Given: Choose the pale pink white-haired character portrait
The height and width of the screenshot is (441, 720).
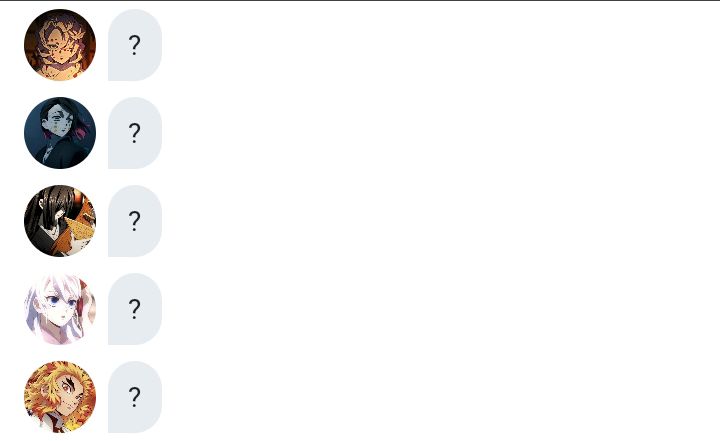Looking at the screenshot, I should tap(60, 309).
